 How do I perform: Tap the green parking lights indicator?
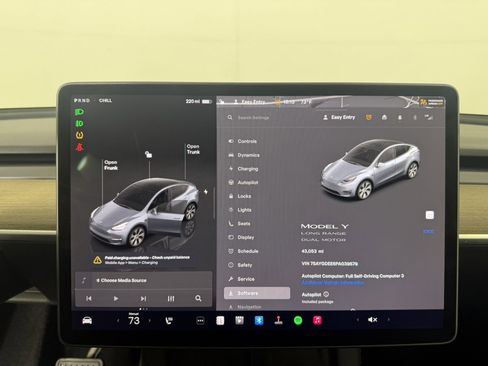pos(79,124)
